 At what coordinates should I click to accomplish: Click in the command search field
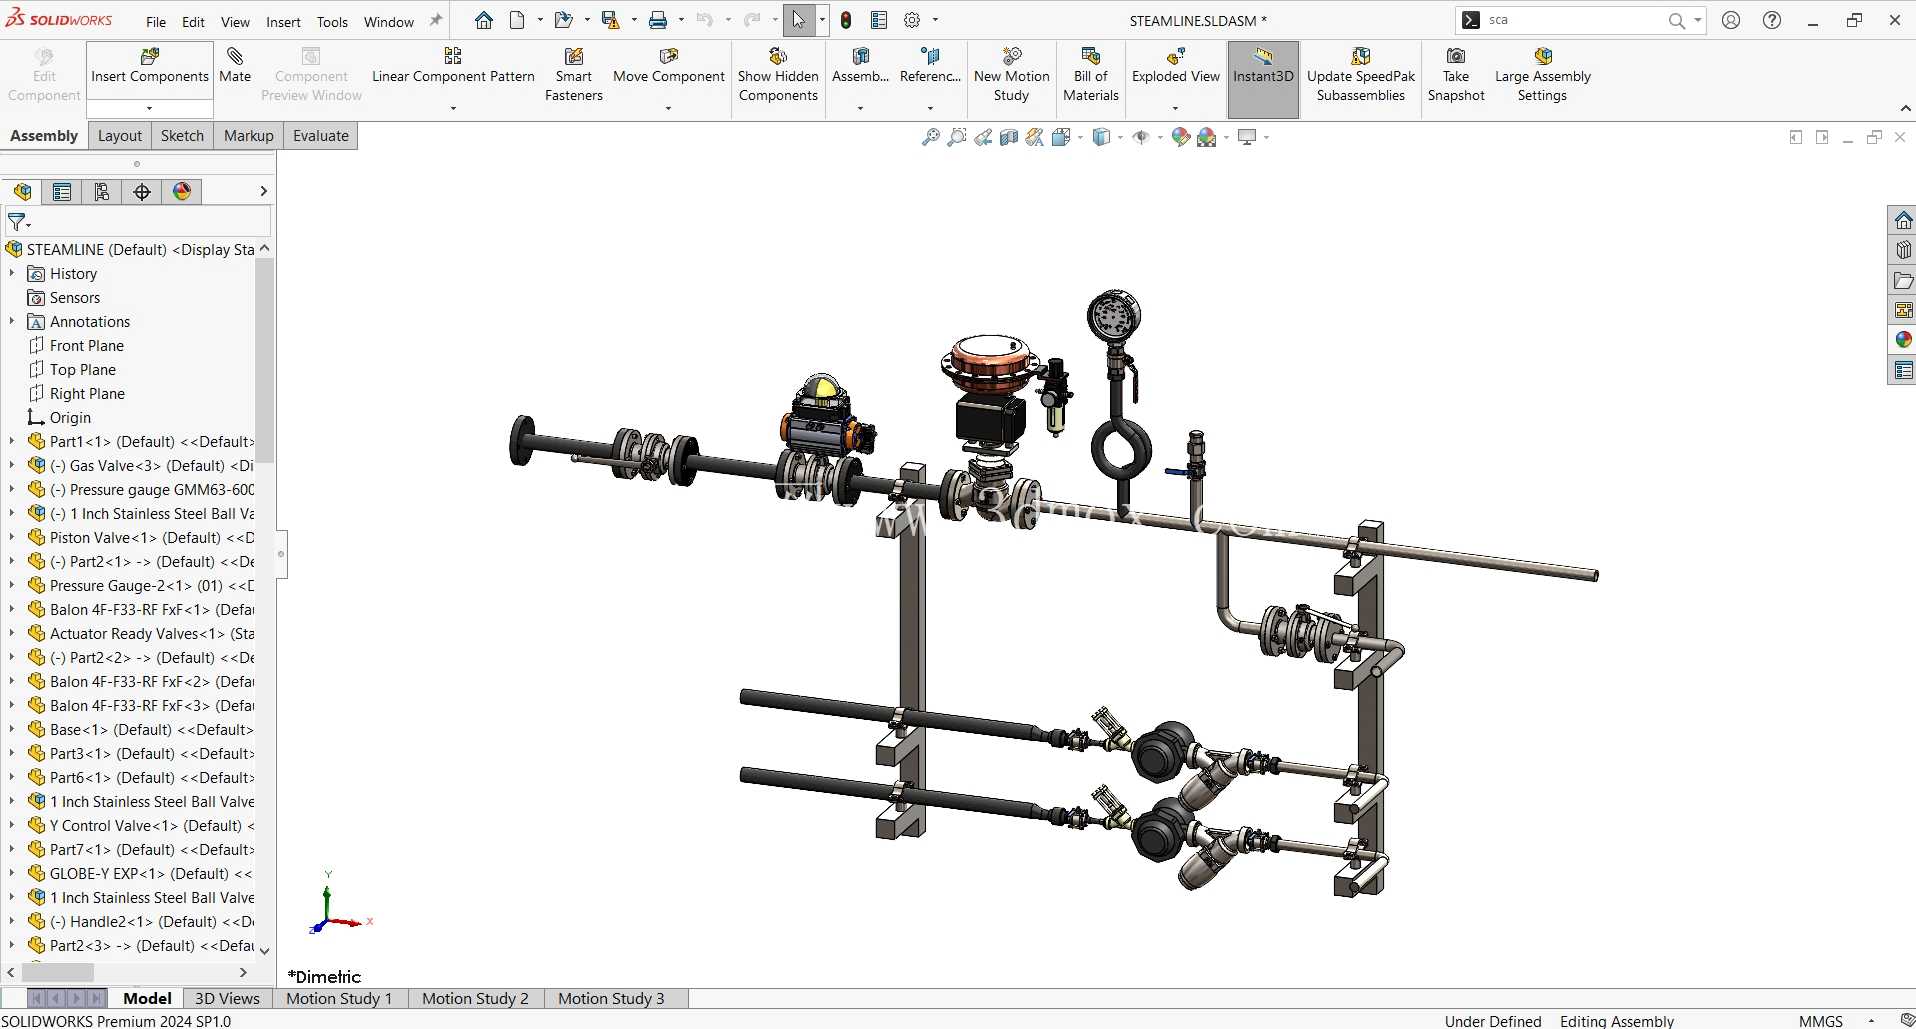click(x=1575, y=20)
